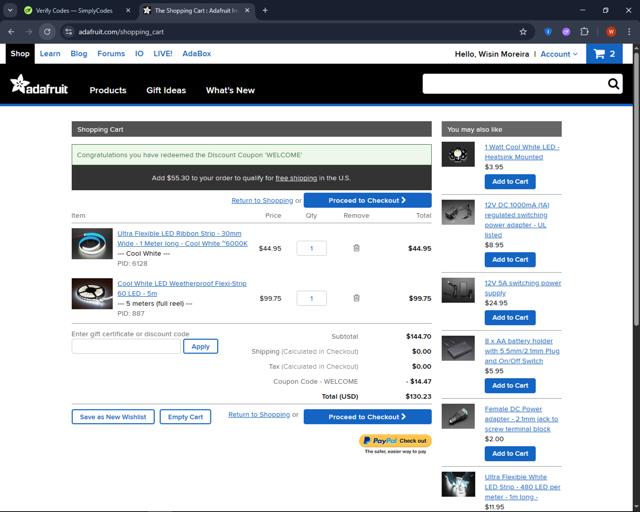Click the search magnifier icon
The height and width of the screenshot is (512, 640).
point(613,84)
